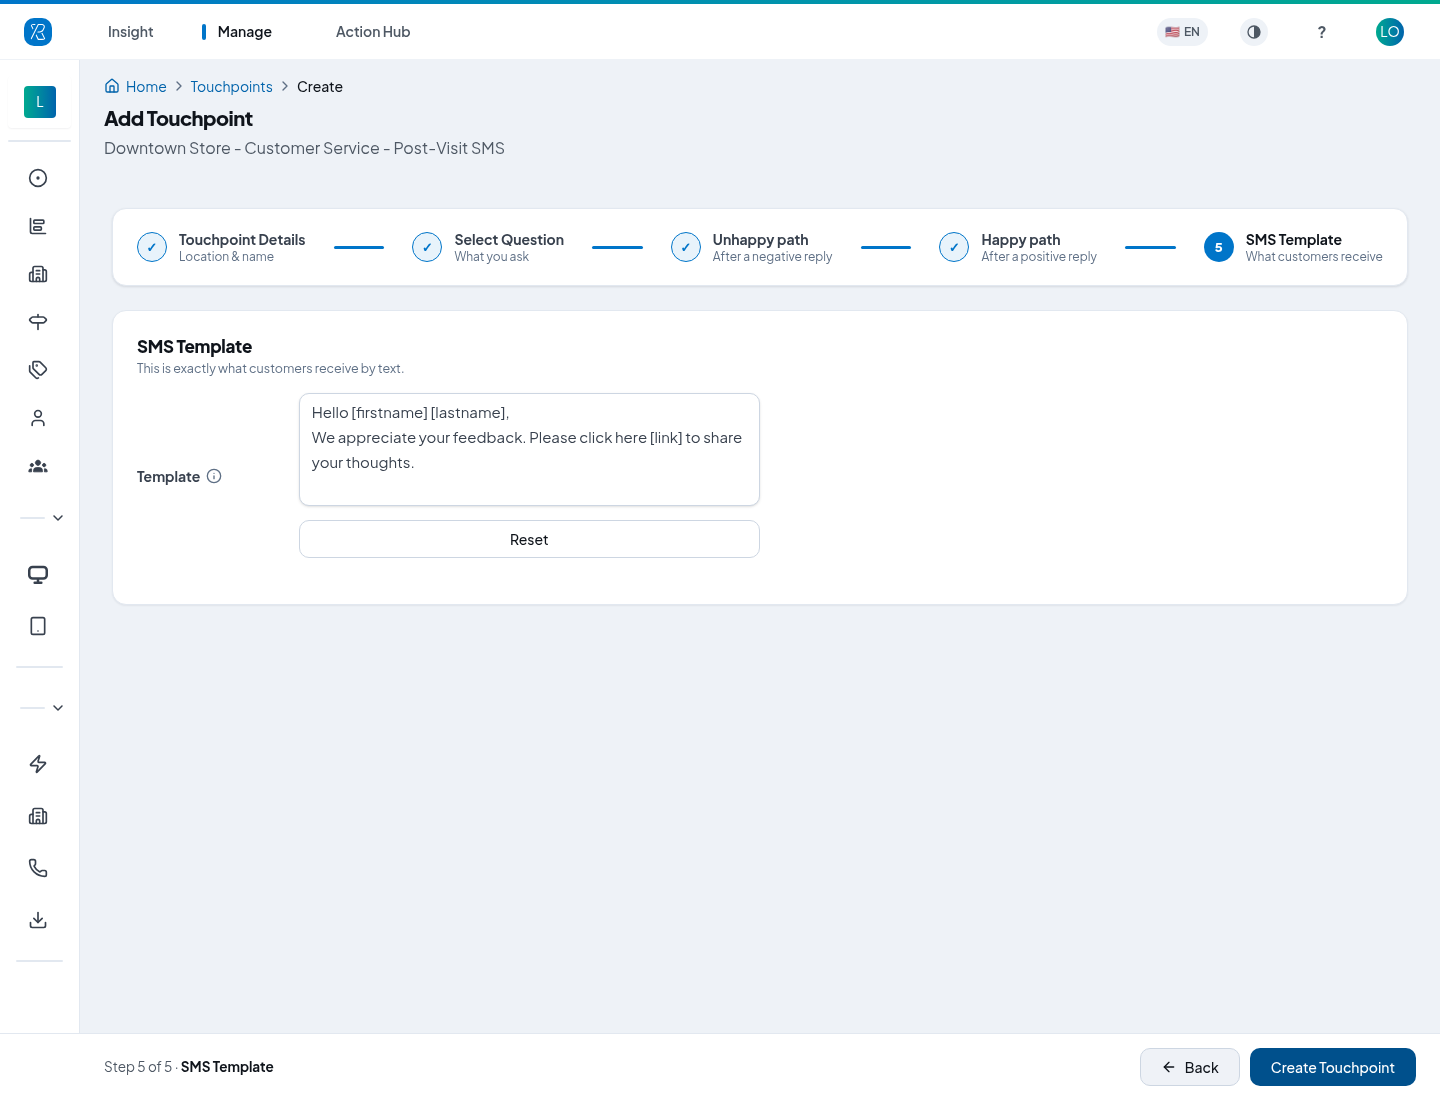Click the Back button
Screen dimensions: 1440x1100
coord(1190,1067)
